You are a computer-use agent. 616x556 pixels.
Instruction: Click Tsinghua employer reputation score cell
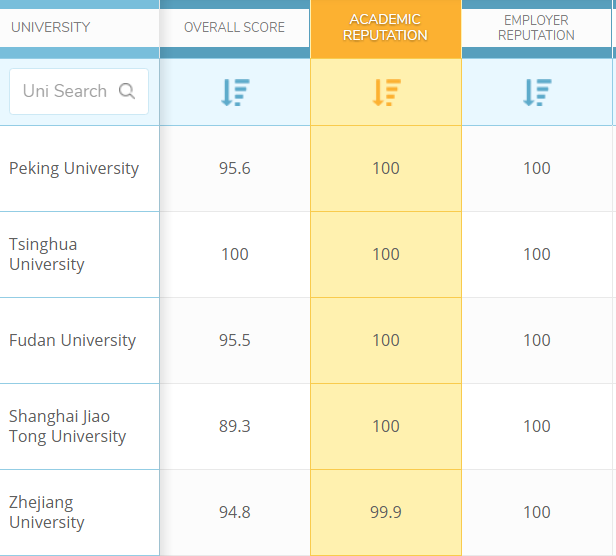point(537,254)
